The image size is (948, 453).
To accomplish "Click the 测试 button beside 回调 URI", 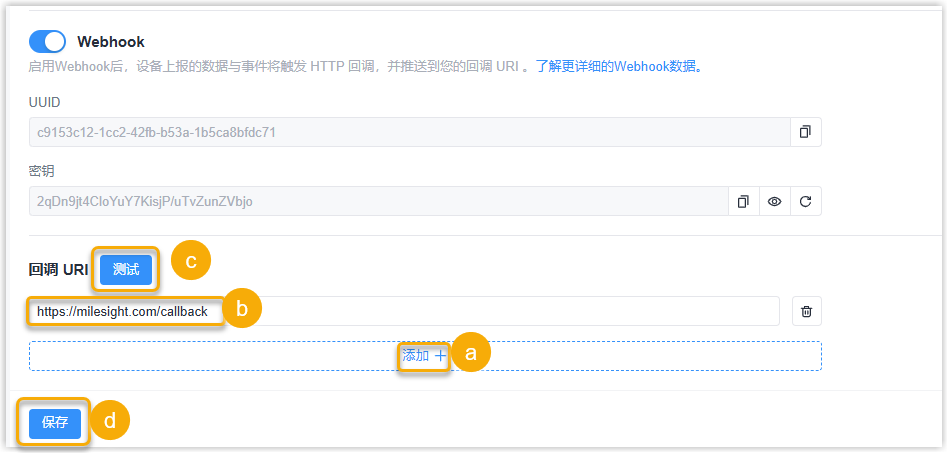I will pyautogui.click(x=126, y=269).
